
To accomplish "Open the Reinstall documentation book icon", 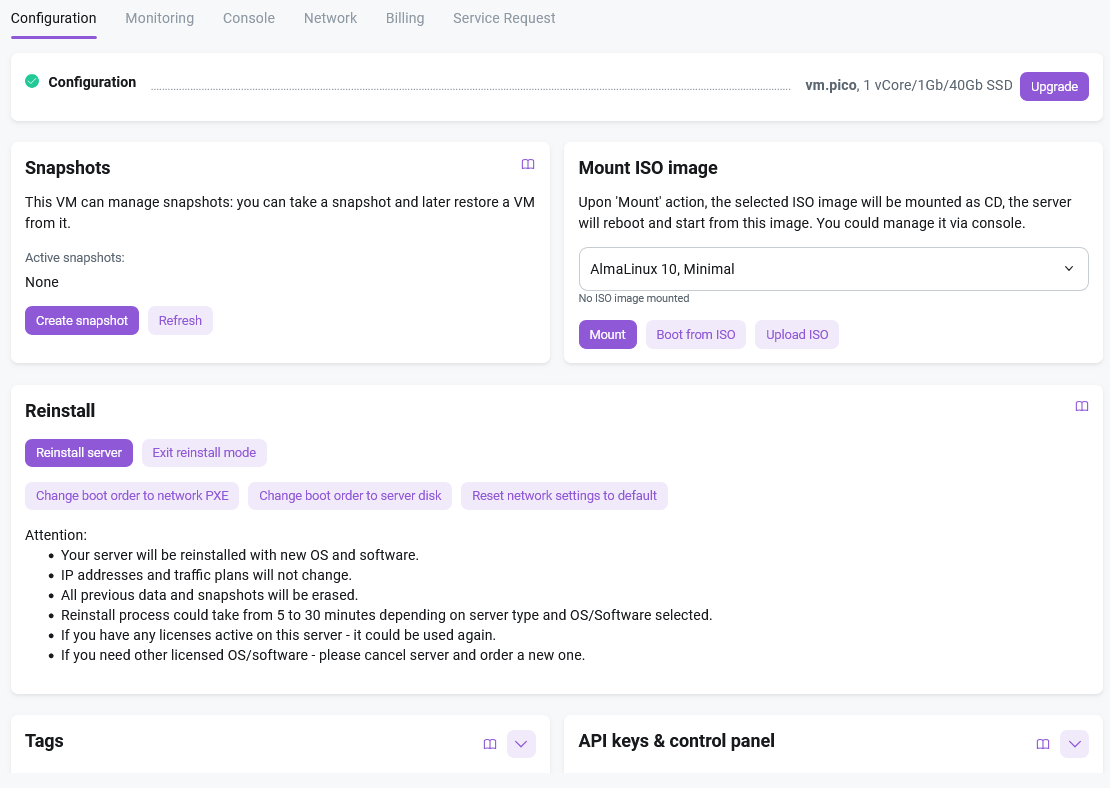I will coord(1081,407).
